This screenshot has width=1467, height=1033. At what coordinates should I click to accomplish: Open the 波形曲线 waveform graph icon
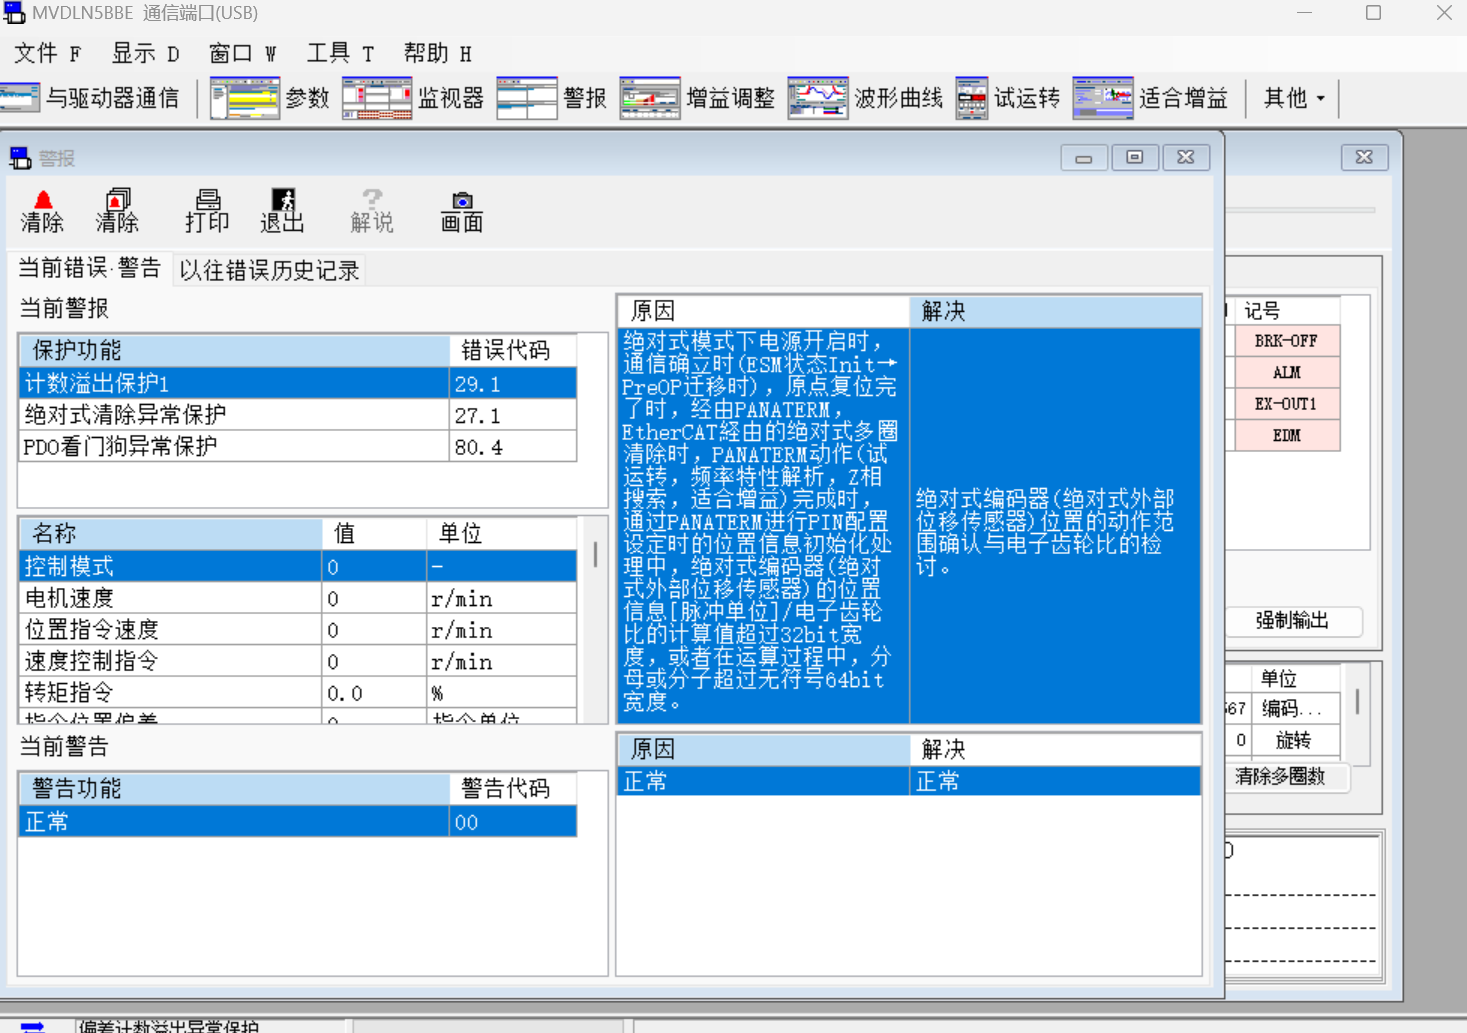pyautogui.click(x=818, y=98)
